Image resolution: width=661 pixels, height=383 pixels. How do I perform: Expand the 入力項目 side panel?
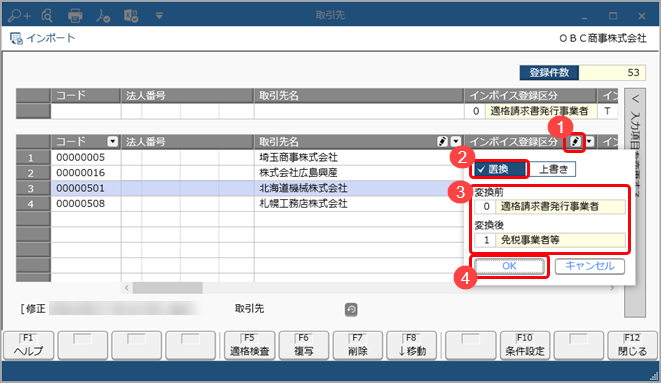[636, 99]
